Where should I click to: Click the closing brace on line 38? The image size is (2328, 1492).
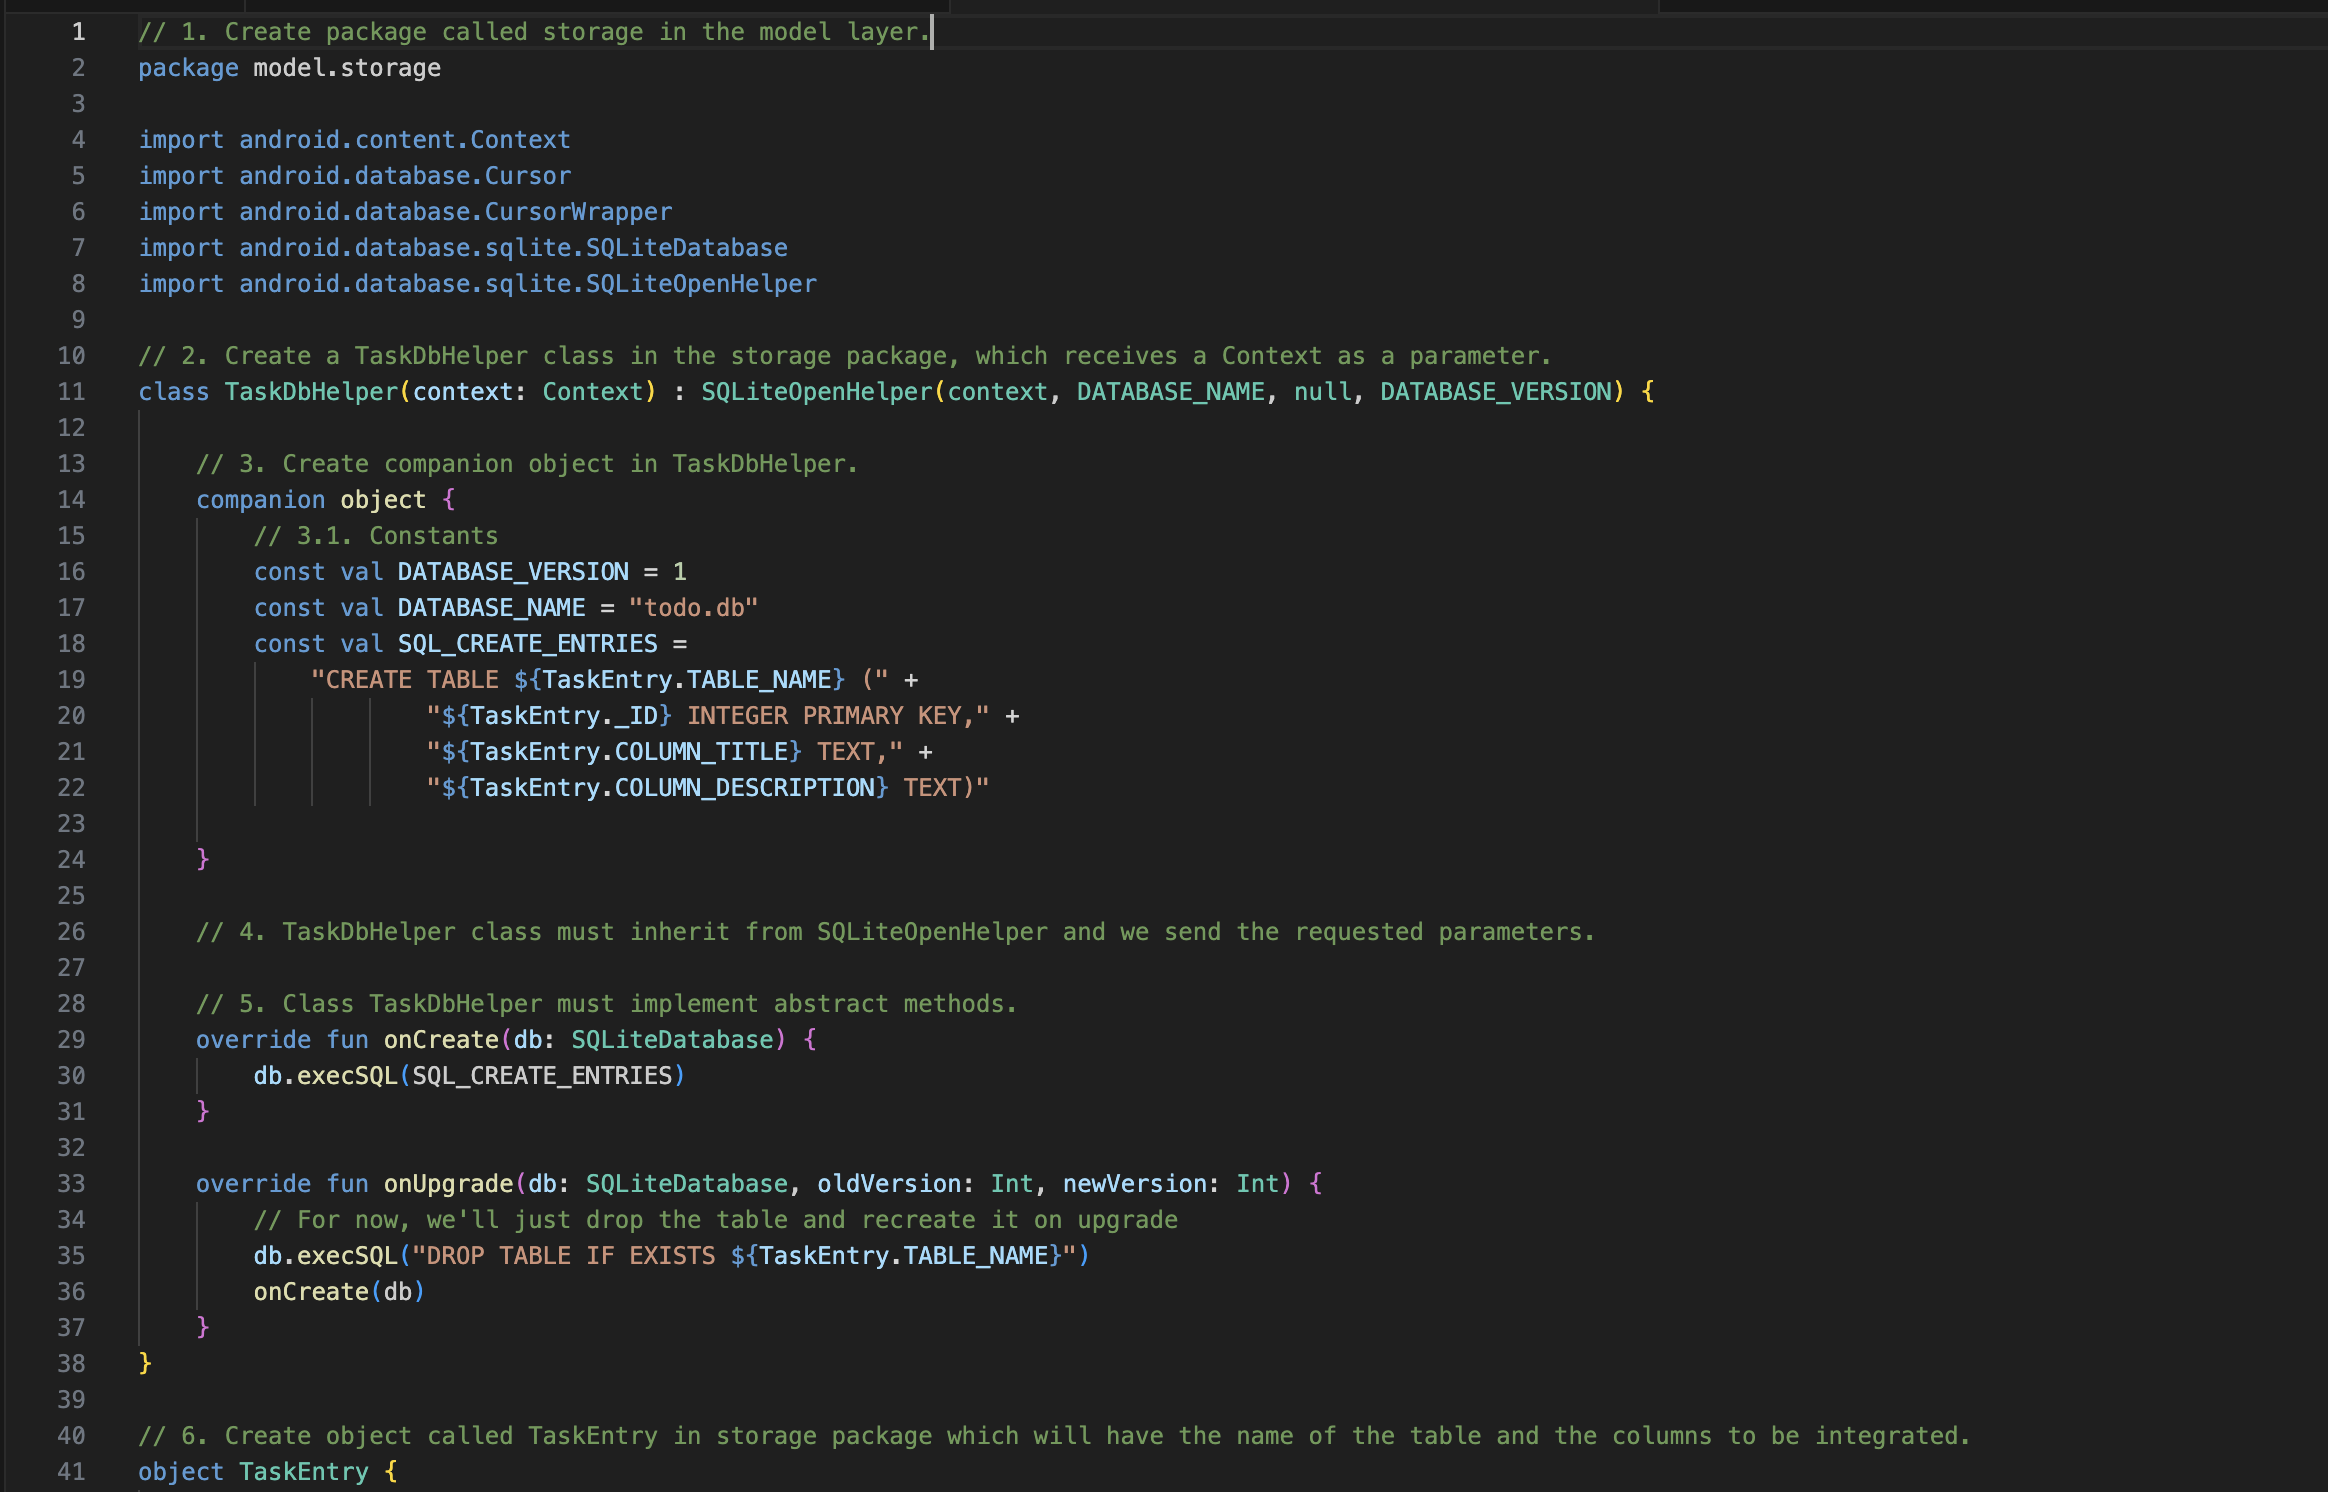(x=145, y=1363)
